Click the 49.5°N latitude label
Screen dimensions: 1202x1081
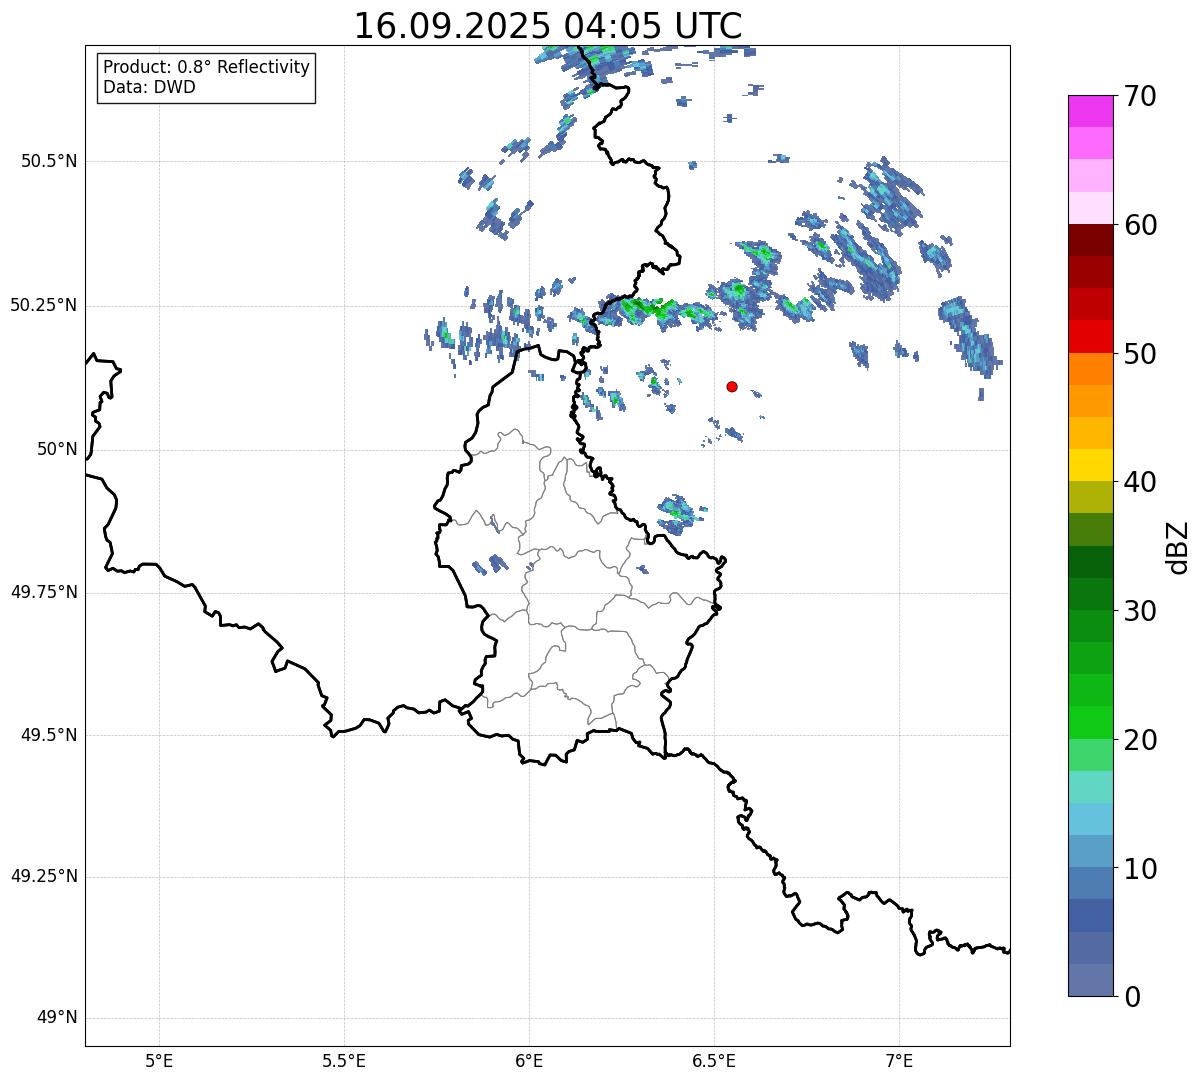click(49, 735)
